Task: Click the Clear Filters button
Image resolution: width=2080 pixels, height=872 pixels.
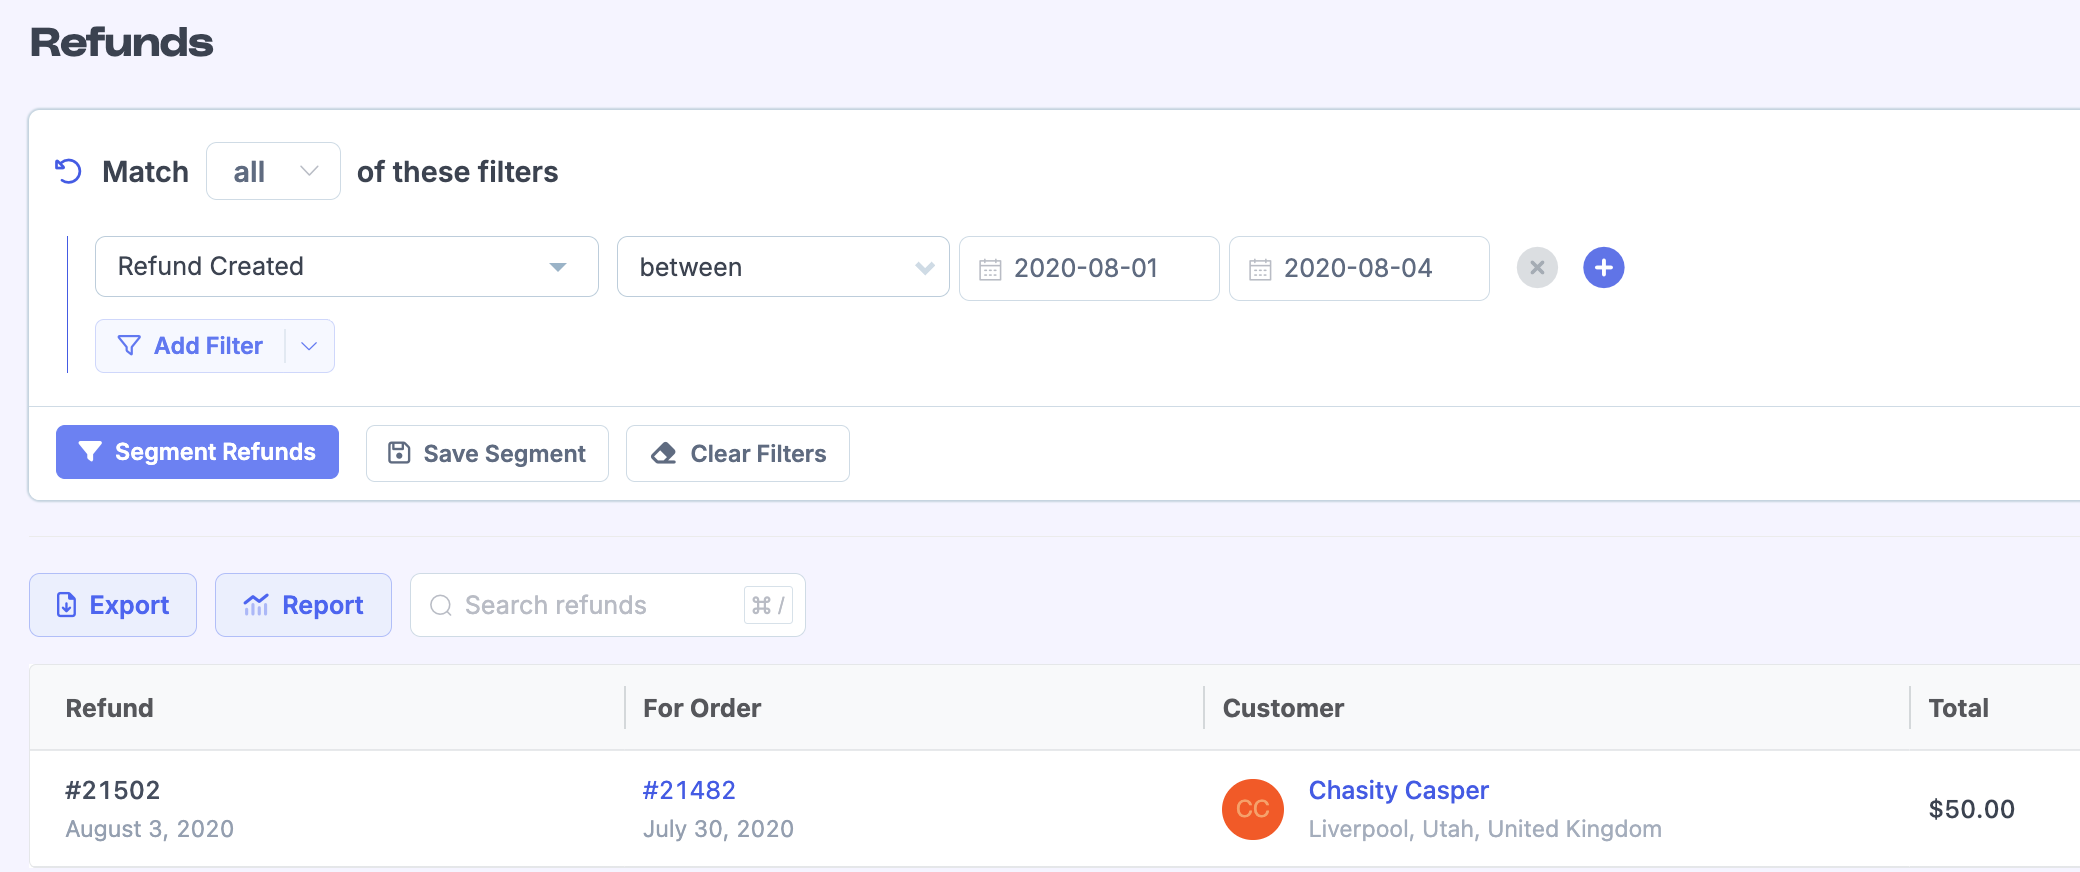Action: (737, 454)
